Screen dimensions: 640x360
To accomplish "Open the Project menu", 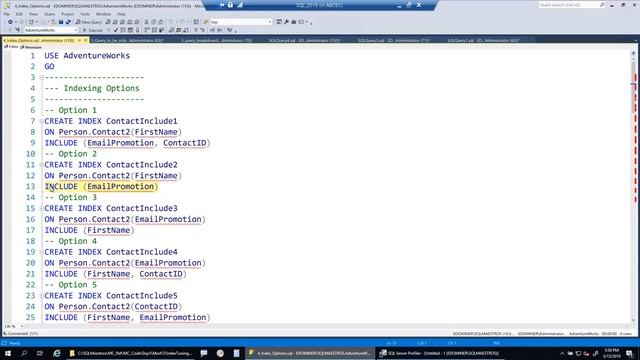I will (68, 14).
